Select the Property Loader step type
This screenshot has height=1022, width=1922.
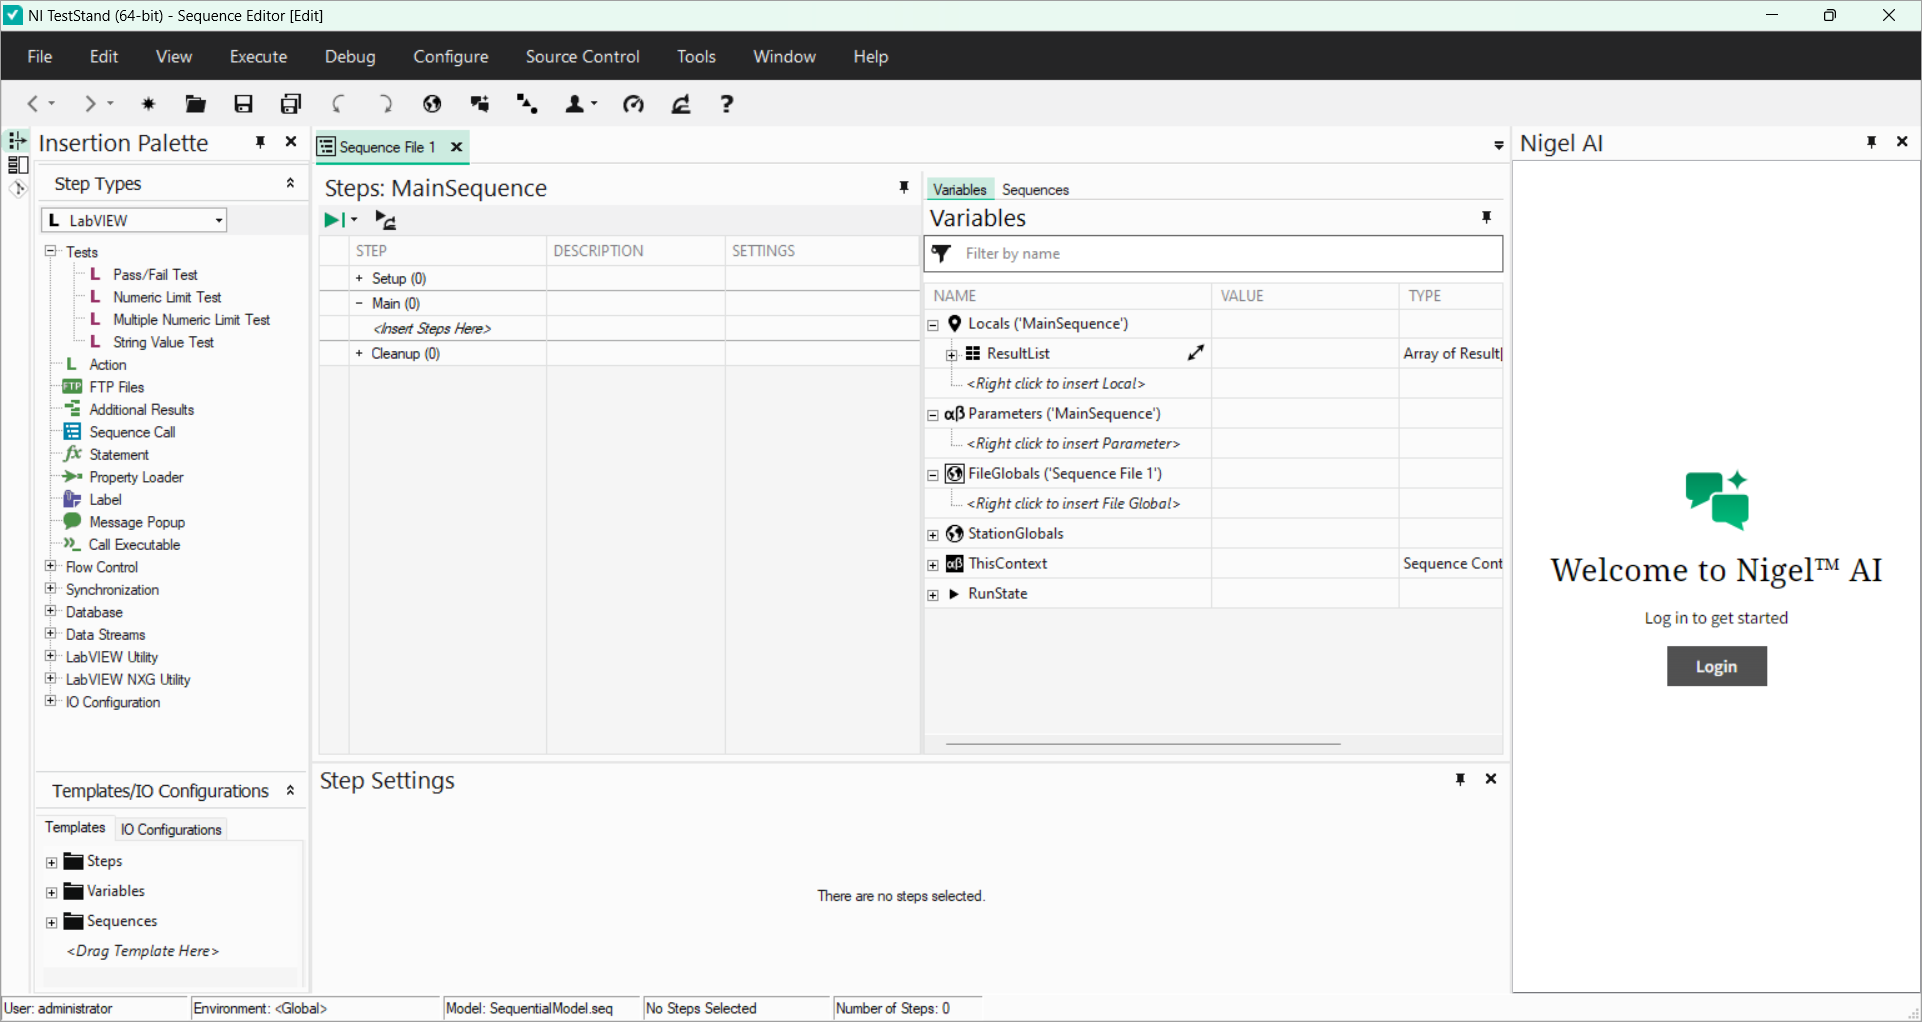tap(136, 477)
